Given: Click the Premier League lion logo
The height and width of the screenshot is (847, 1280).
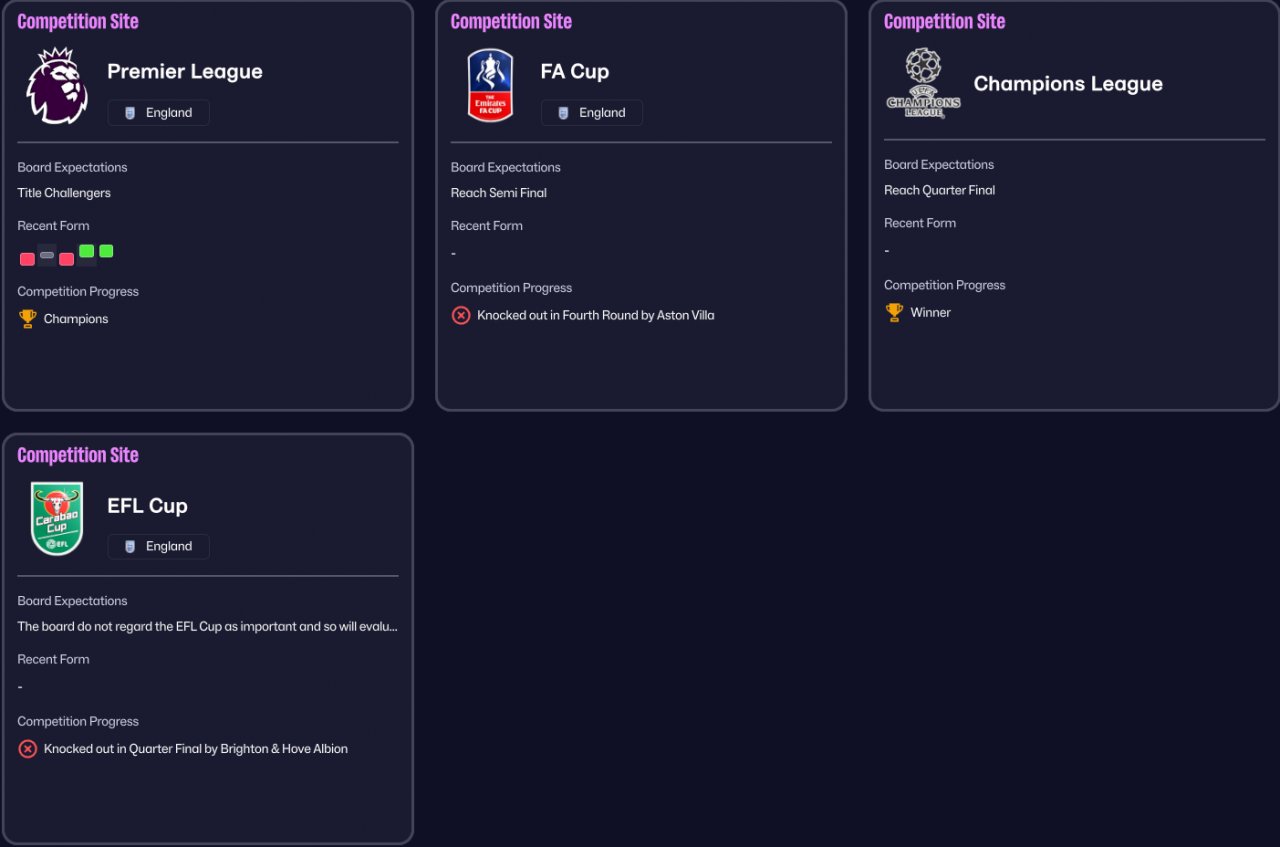Looking at the screenshot, I should [x=57, y=86].
